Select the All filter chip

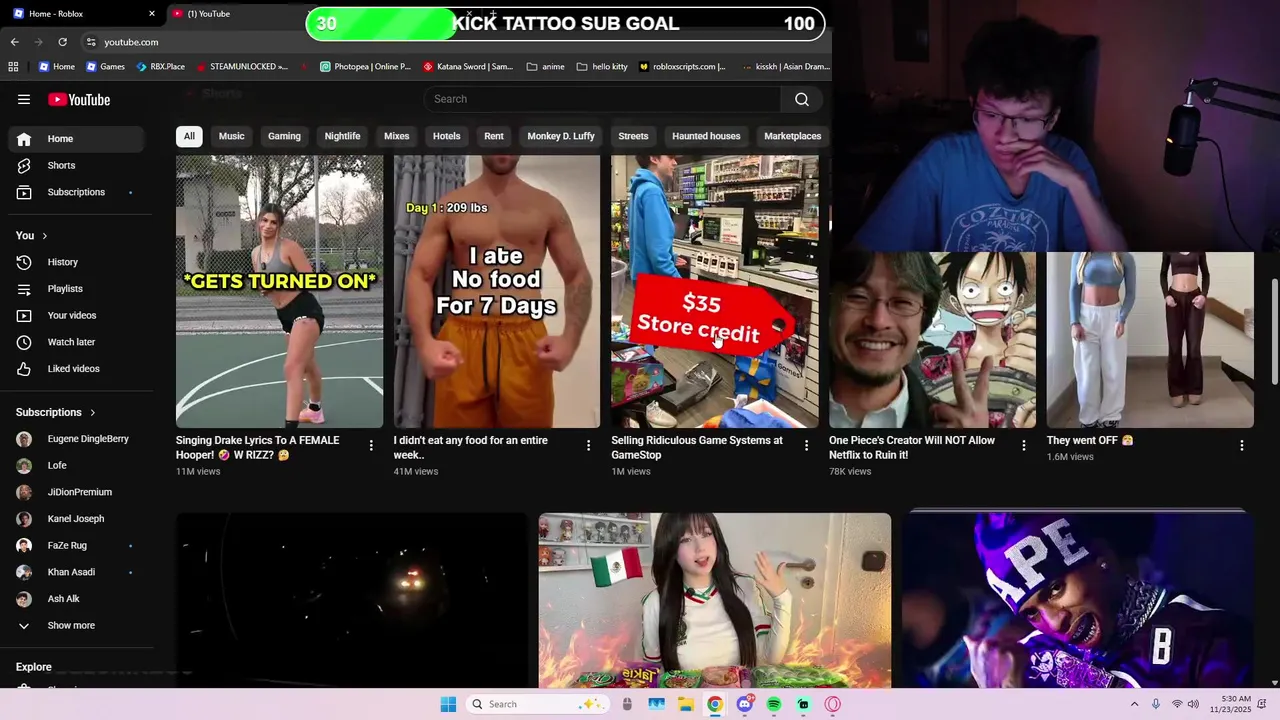(189, 136)
